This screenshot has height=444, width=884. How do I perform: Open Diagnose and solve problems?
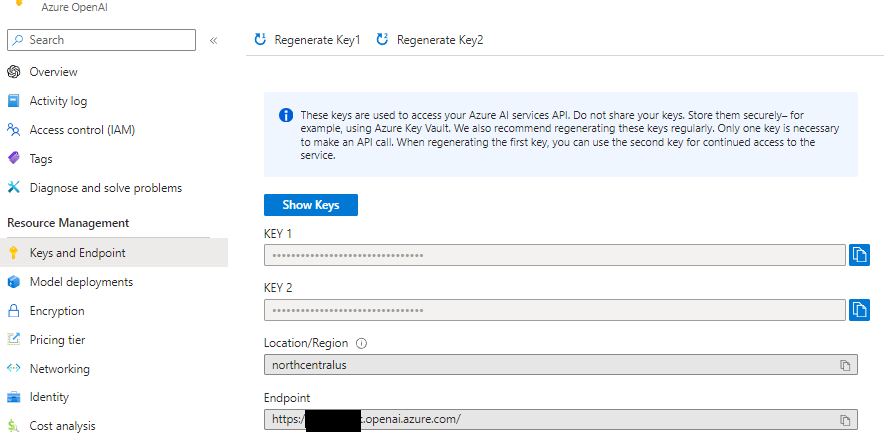(105, 188)
